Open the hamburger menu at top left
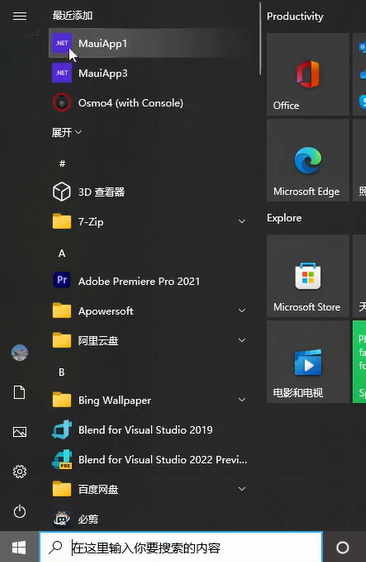 click(19, 16)
